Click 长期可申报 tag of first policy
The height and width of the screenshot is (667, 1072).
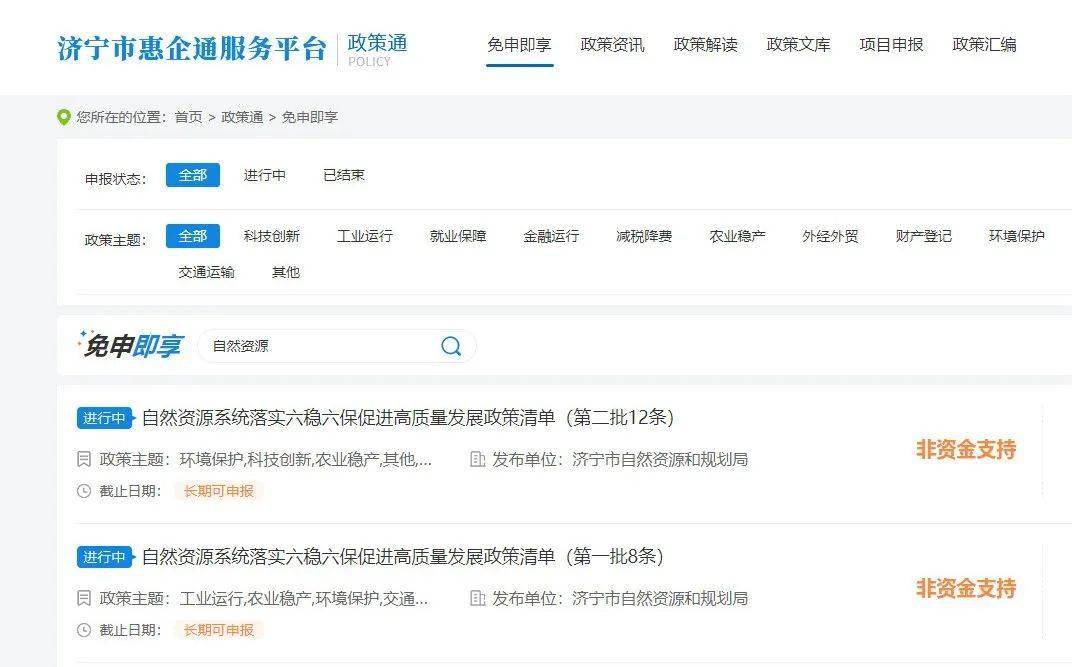[219, 491]
